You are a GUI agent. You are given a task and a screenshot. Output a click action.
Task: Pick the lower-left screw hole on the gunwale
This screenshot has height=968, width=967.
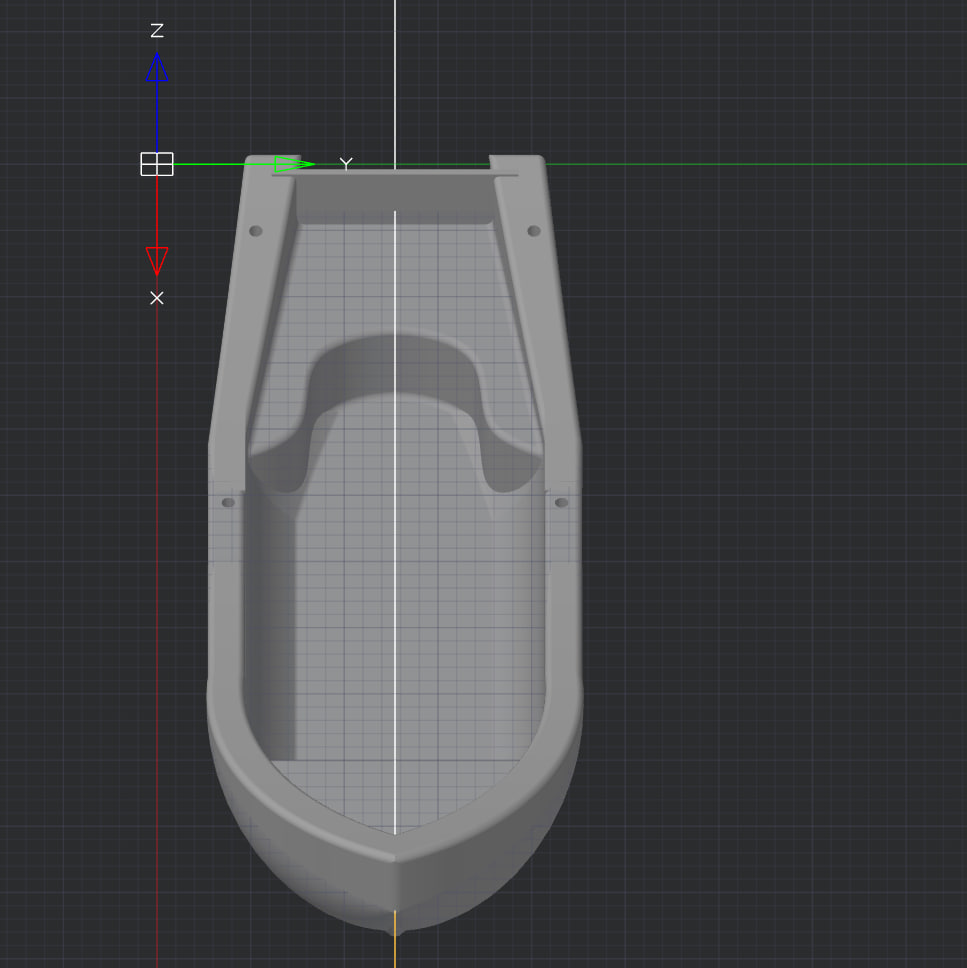click(x=228, y=502)
